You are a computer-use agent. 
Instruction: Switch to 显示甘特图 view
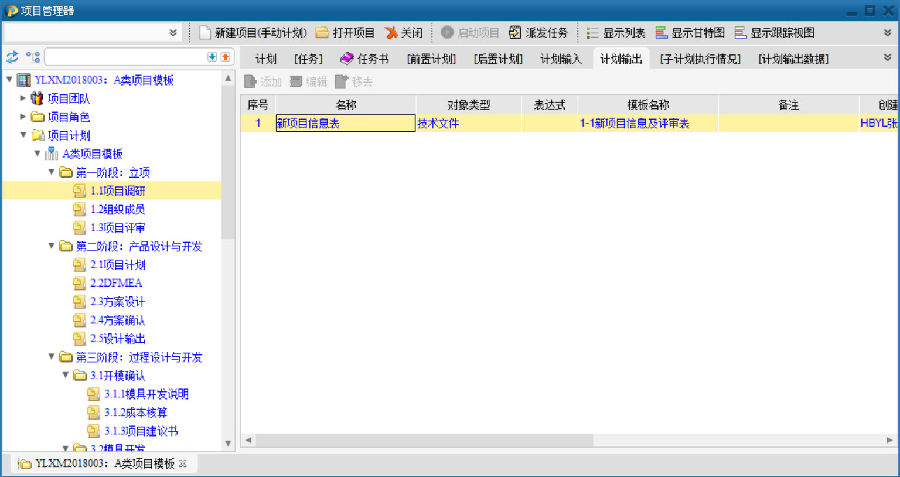point(690,33)
